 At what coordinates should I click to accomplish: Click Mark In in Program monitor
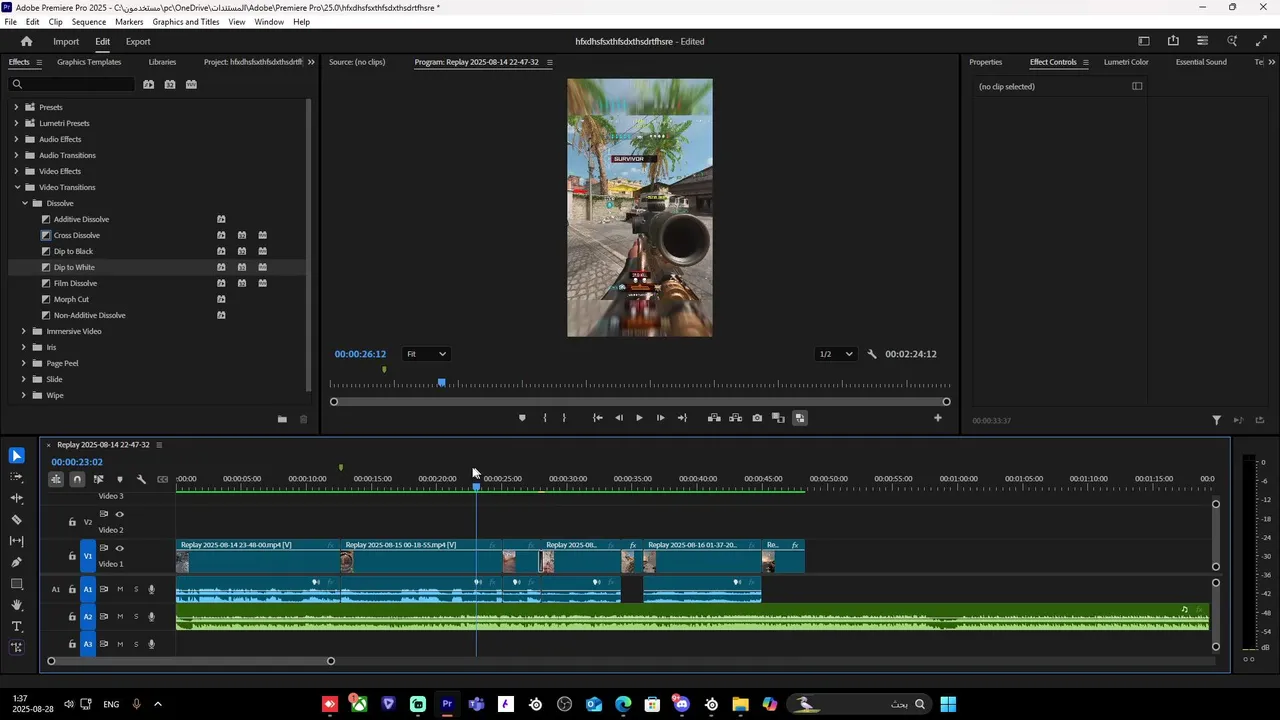tap(545, 418)
